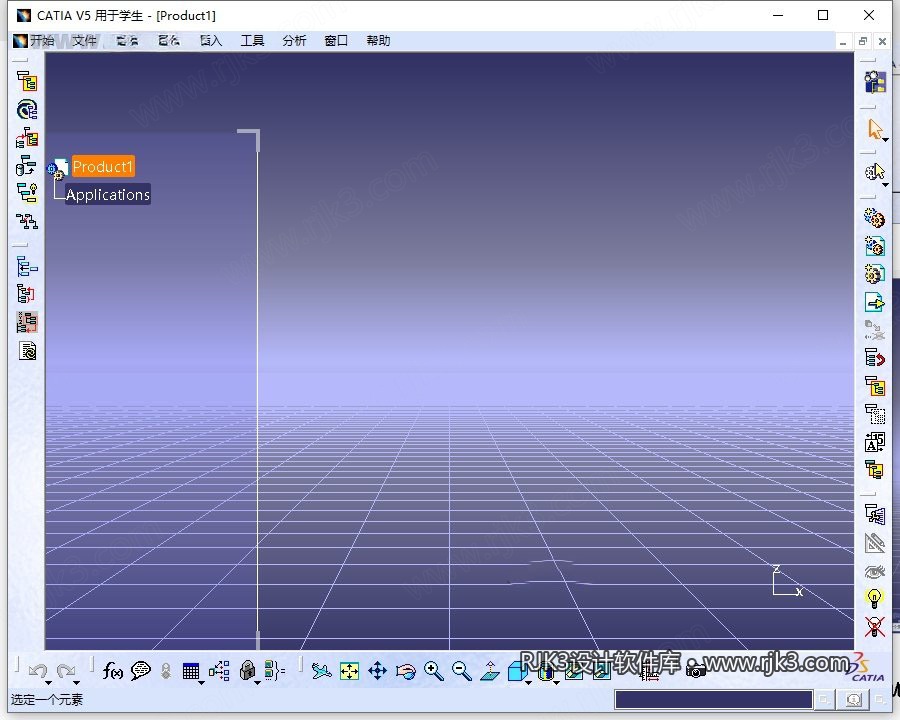900x720 pixels.
Task: Expand the Redo history dropdown arrow
Action: (x=77, y=683)
